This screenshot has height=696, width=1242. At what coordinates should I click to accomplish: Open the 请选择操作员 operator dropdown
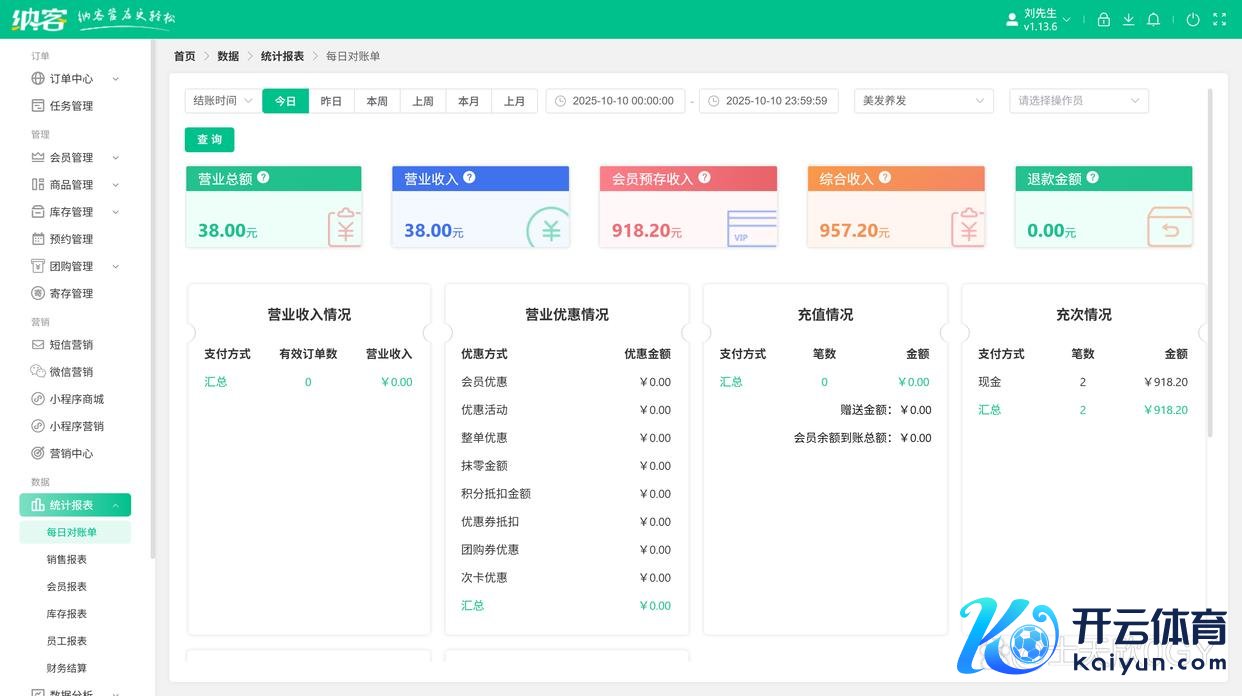point(1078,101)
